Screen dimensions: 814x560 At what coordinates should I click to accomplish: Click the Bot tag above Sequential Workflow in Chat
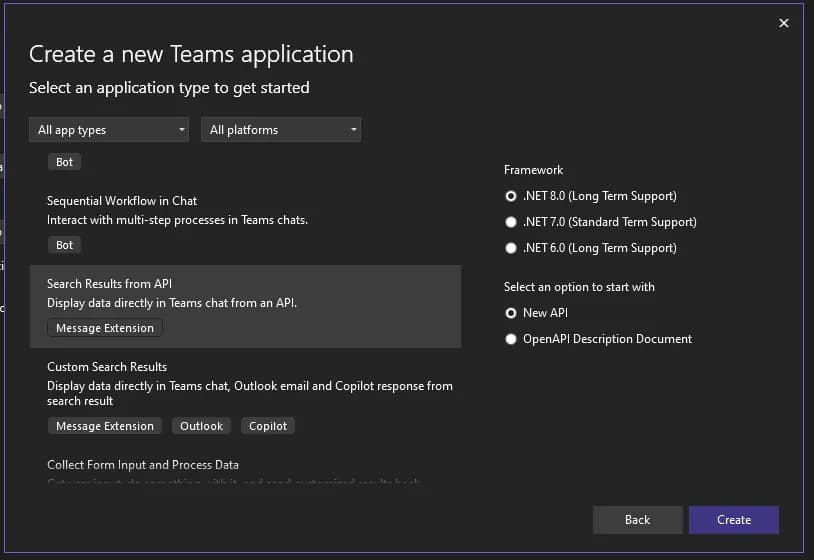pos(64,162)
